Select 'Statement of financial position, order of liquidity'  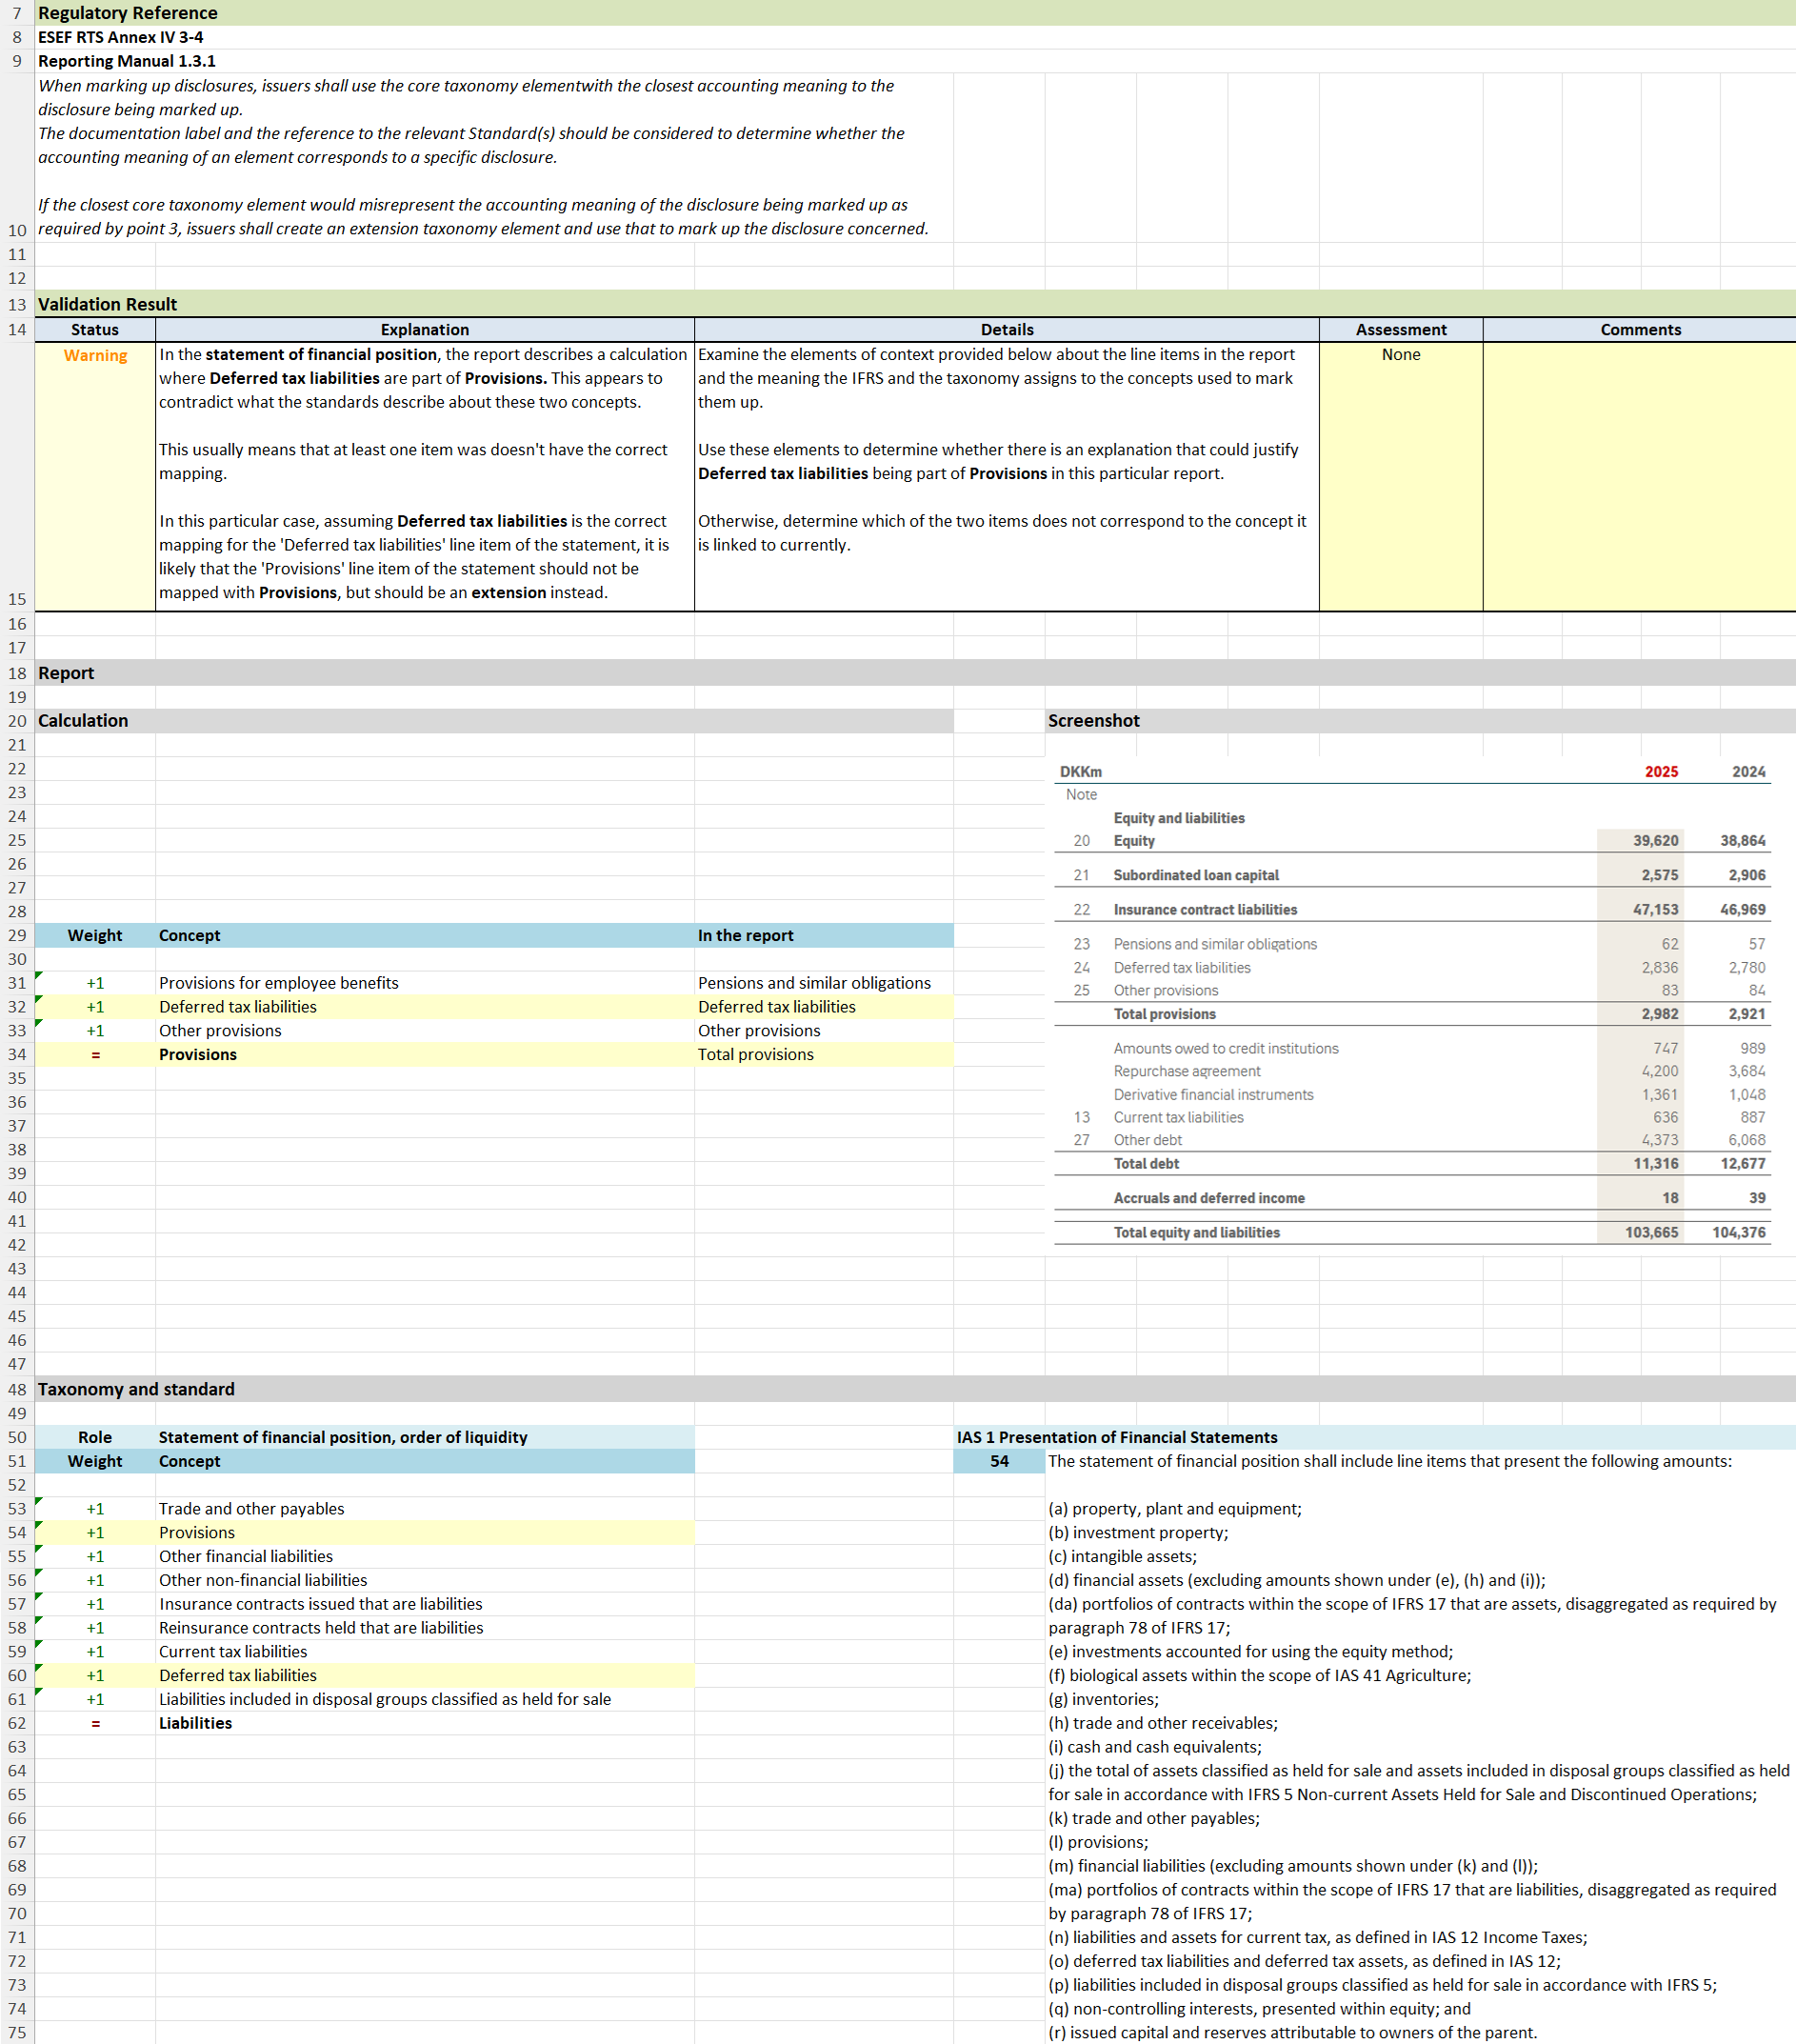(x=425, y=1437)
